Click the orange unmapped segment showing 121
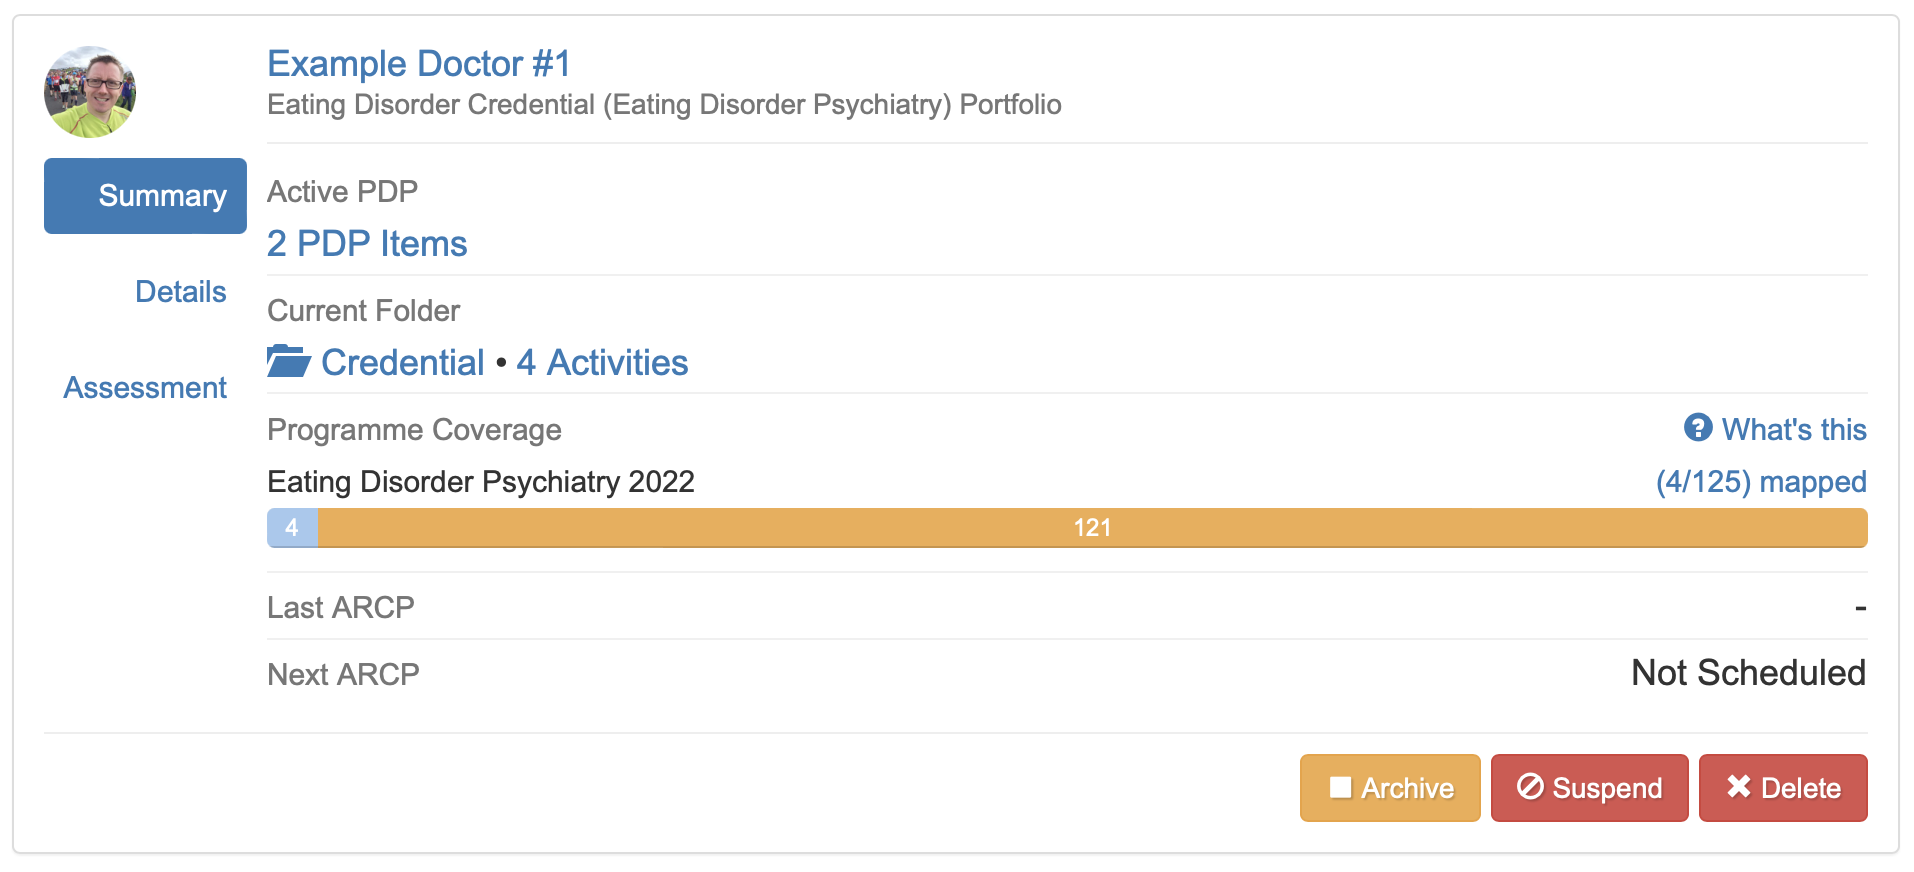The image size is (1914, 872). click(x=1092, y=528)
